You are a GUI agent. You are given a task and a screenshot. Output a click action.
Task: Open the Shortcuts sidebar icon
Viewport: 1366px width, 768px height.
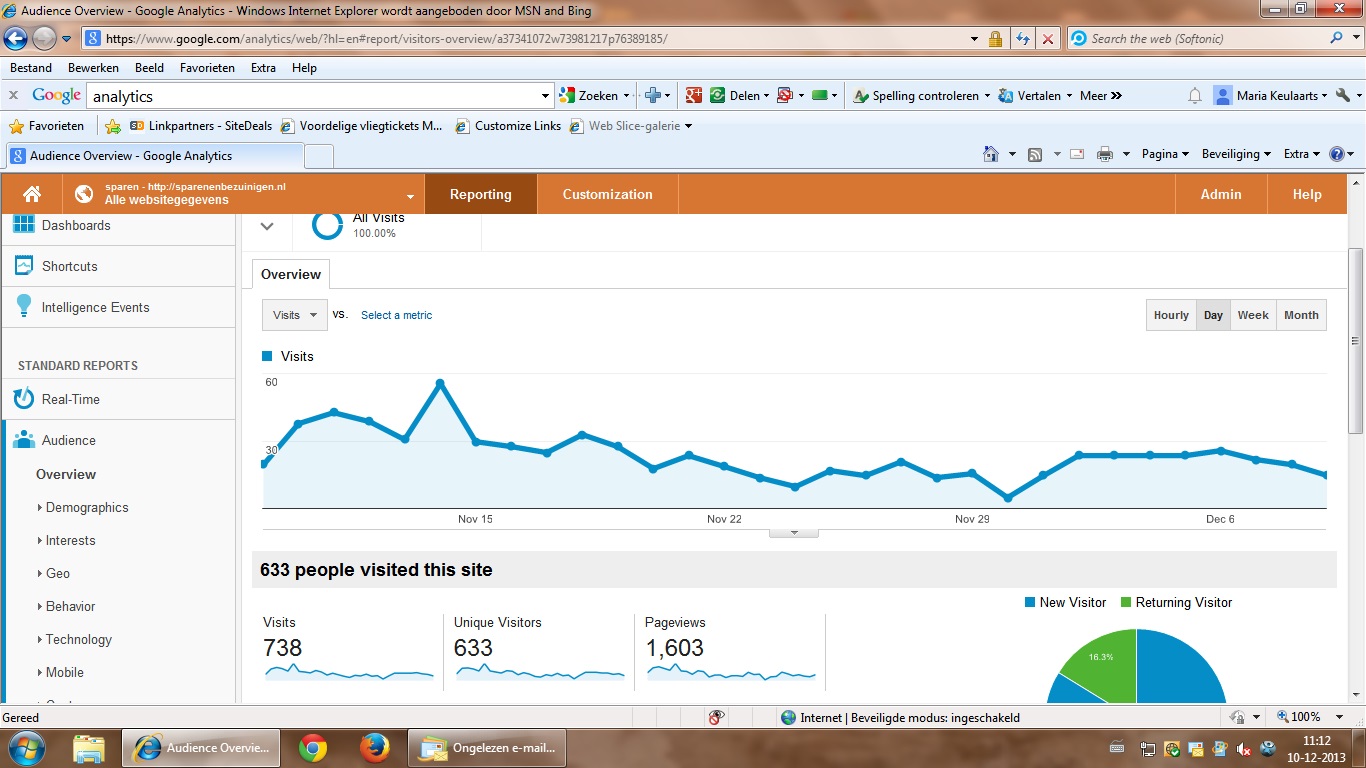pos(24,266)
